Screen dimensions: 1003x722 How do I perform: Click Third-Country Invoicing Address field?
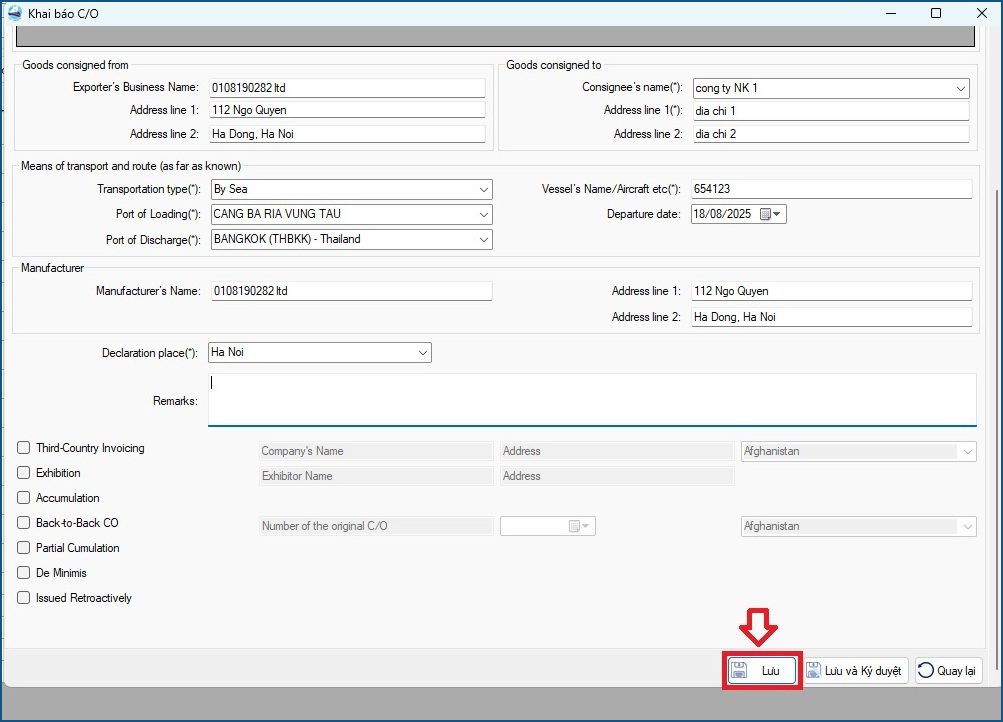617,451
